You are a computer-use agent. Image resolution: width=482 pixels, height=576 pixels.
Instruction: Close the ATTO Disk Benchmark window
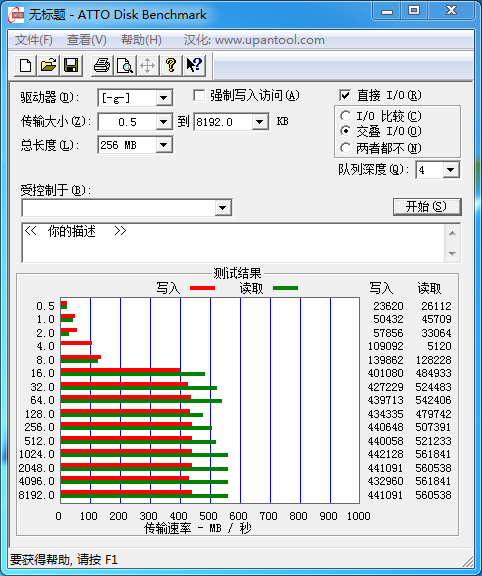click(451, 11)
